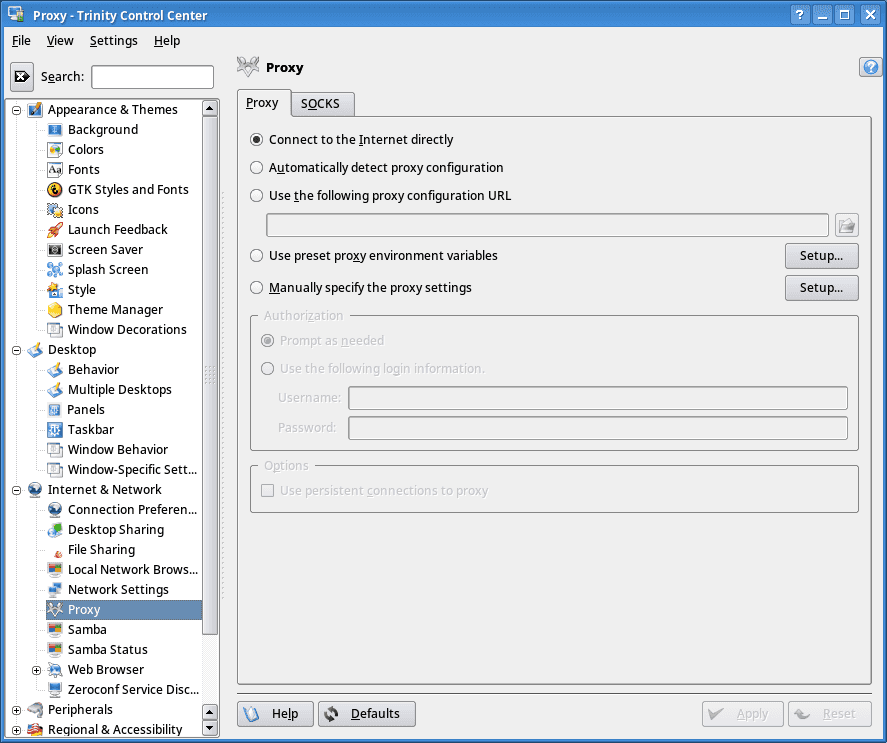Image resolution: width=887 pixels, height=743 pixels.
Task: Click the GTK Styles and Fonts icon
Action: click(x=55, y=190)
